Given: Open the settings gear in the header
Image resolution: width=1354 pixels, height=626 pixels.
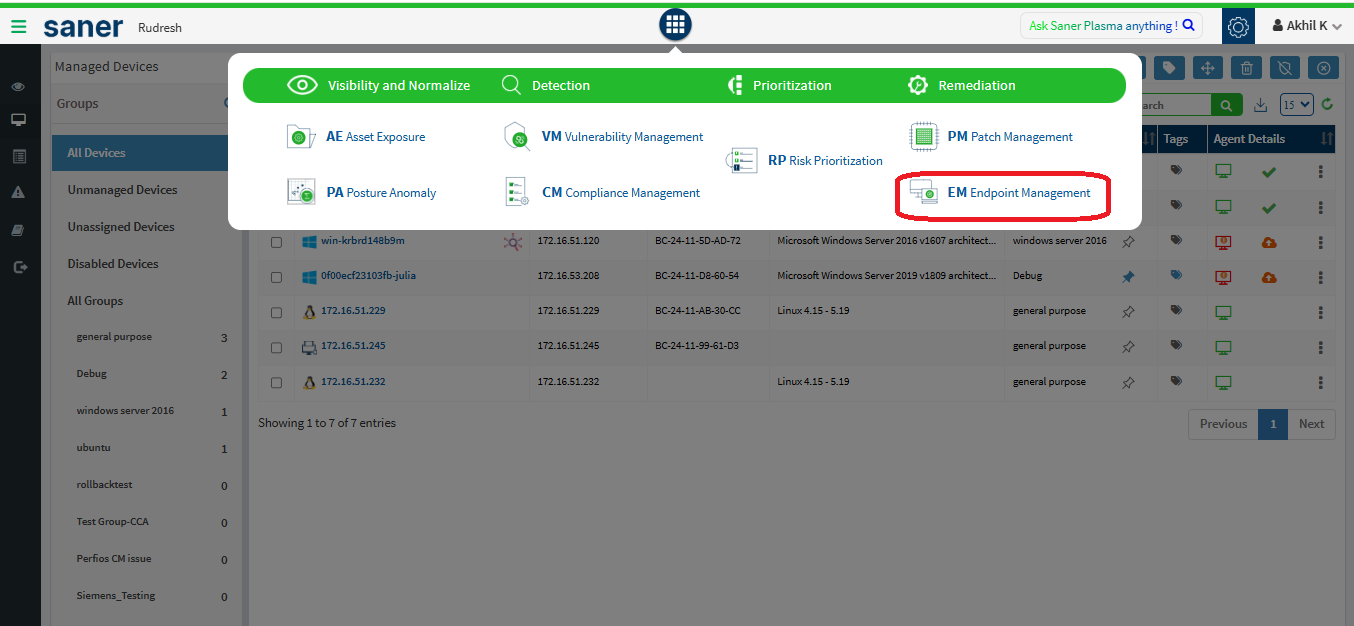Looking at the screenshot, I should click(x=1238, y=27).
